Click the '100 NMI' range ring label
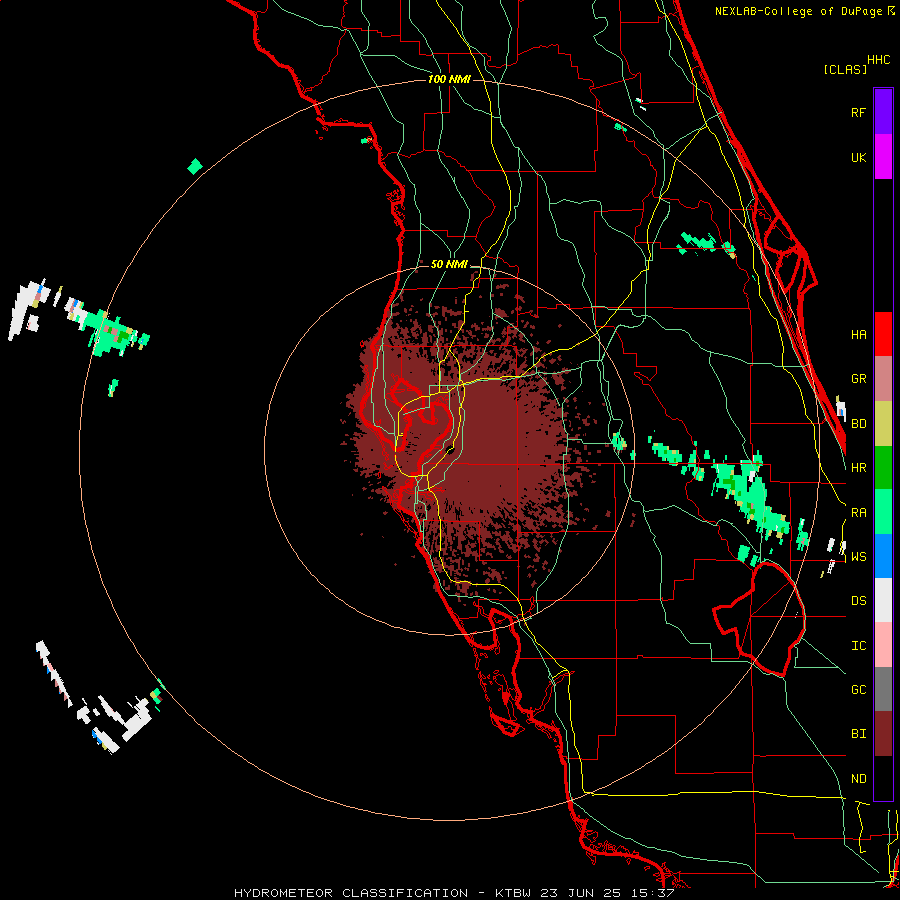 (449, 79)
